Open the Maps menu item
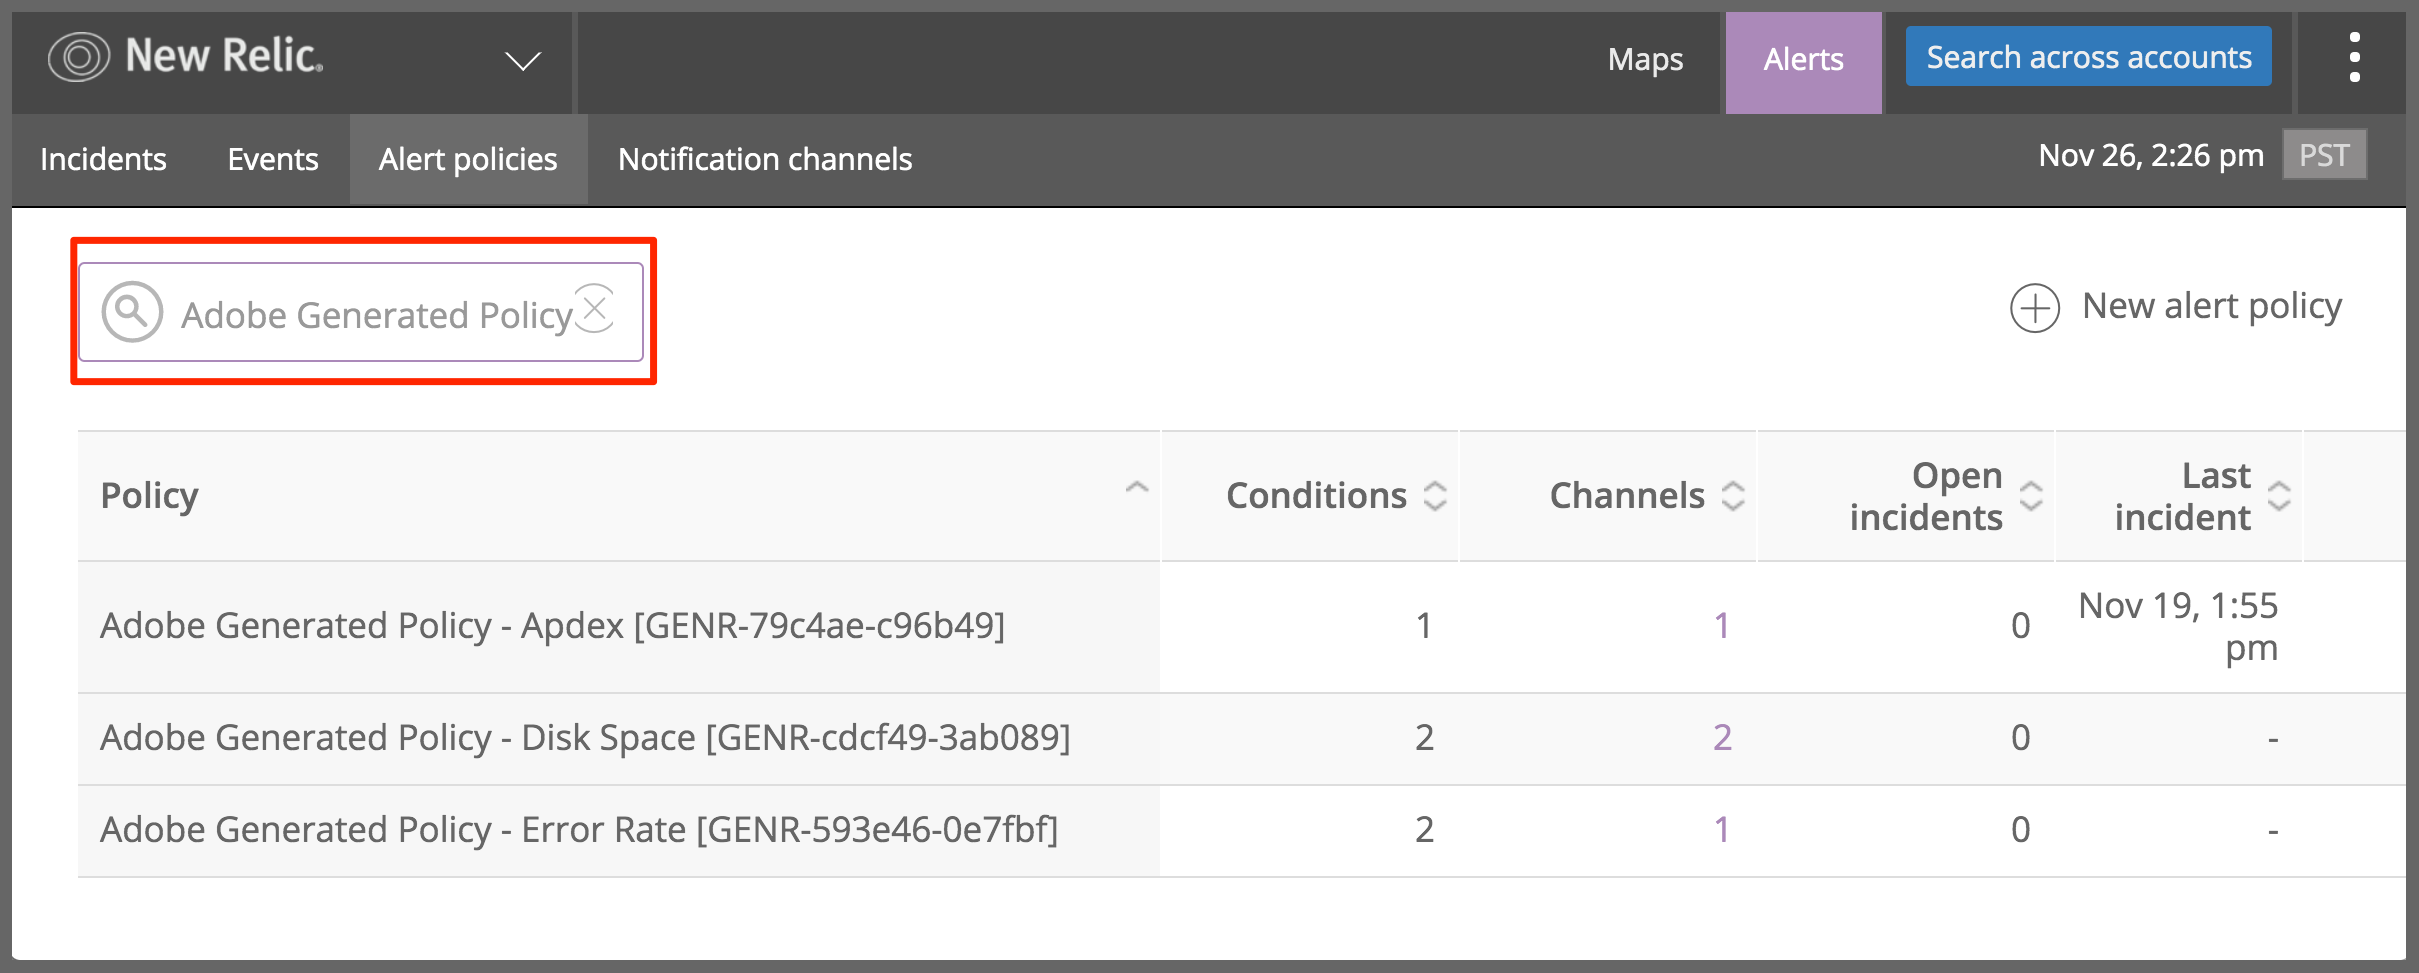Screen dimensions: 2419x973 tap(1645, 60)
